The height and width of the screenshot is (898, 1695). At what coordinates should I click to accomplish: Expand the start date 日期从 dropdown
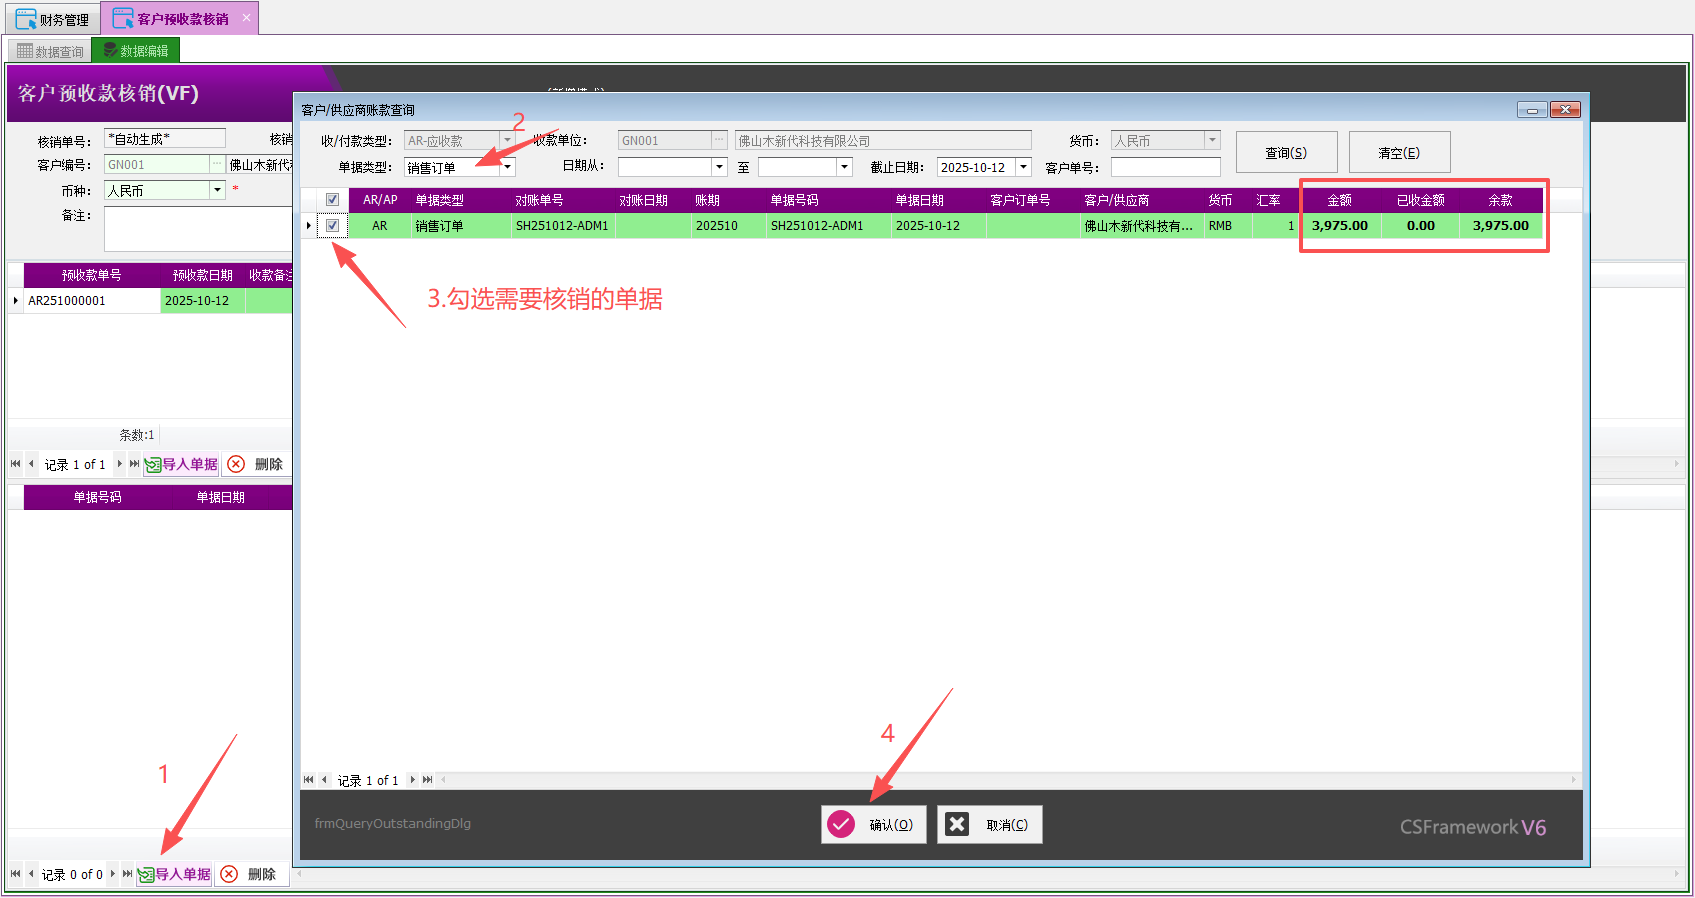point(719,168)
